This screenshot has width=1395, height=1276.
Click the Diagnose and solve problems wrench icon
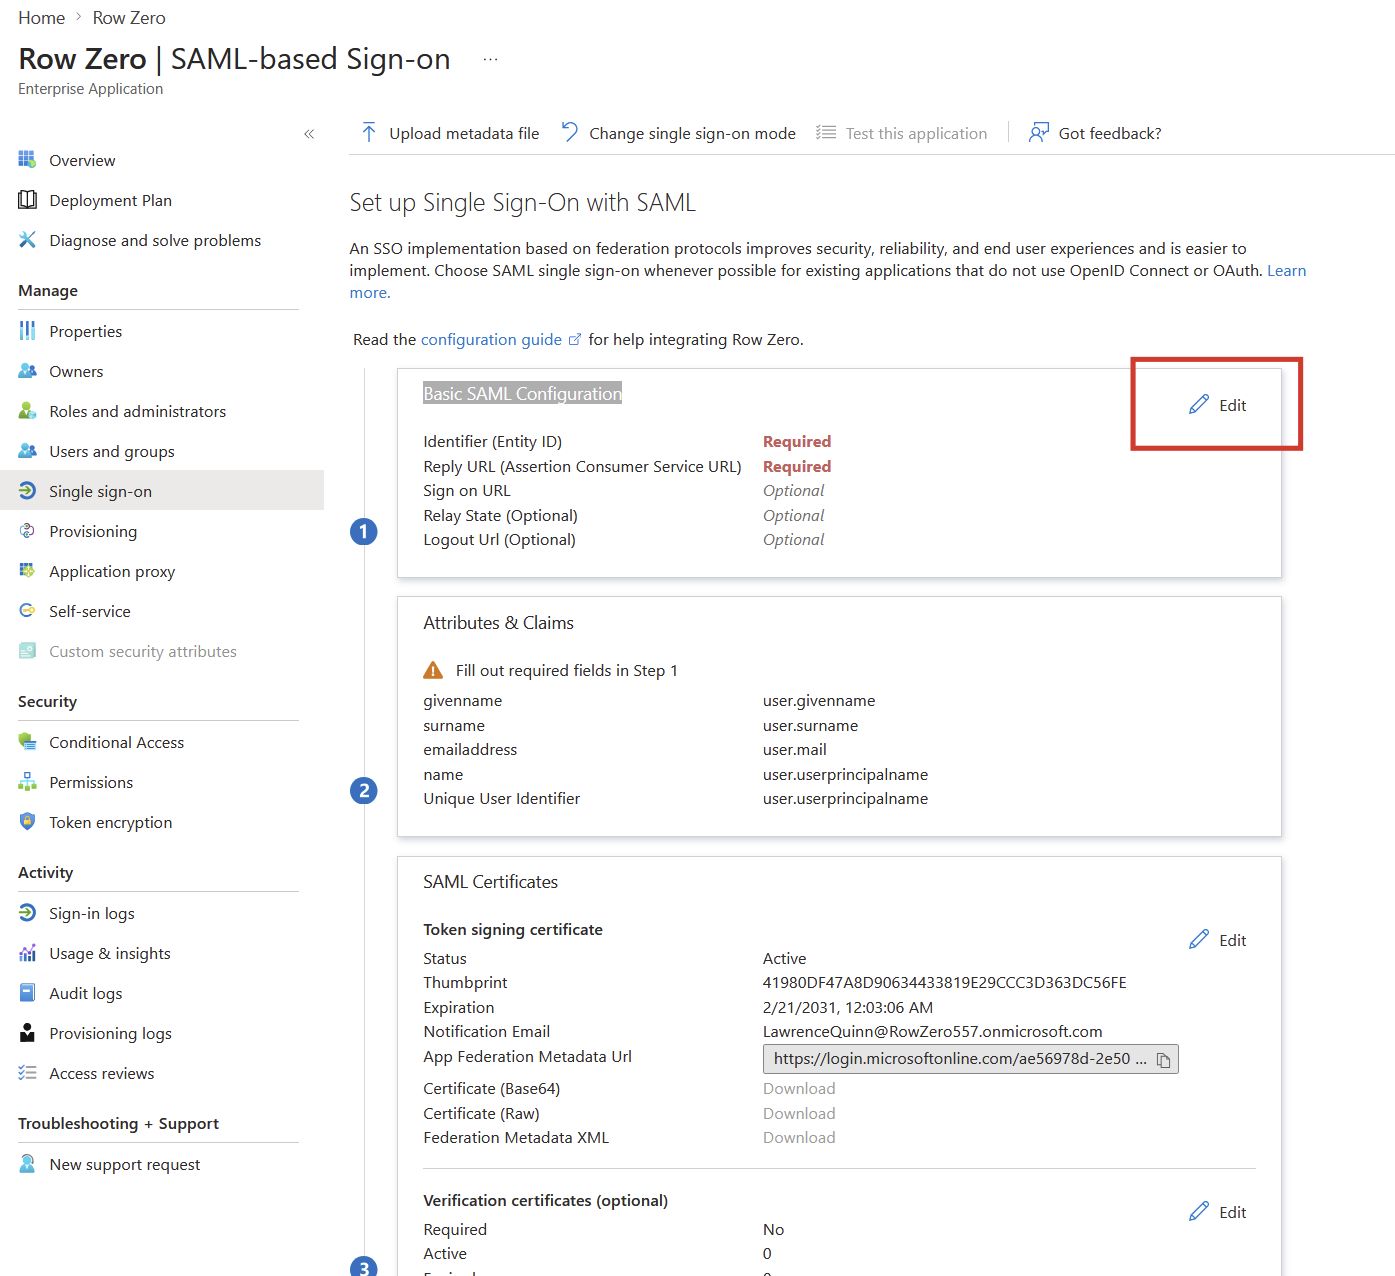pyautogui.click(x=27, y=240)
